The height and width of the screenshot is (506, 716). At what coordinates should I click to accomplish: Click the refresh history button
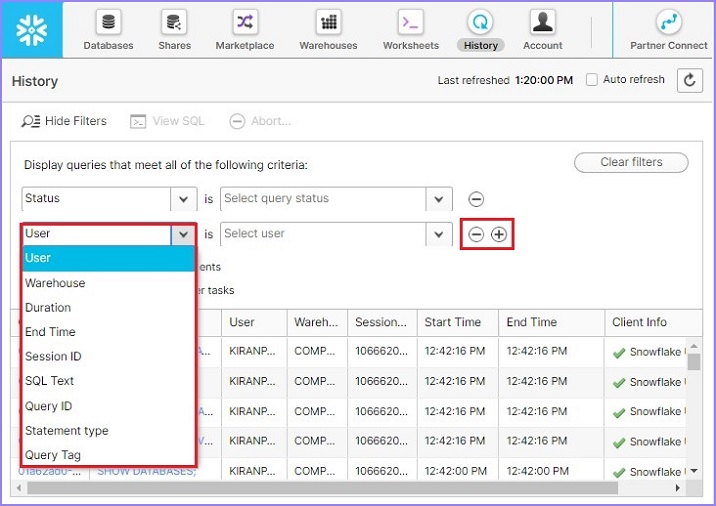(690, 80)
